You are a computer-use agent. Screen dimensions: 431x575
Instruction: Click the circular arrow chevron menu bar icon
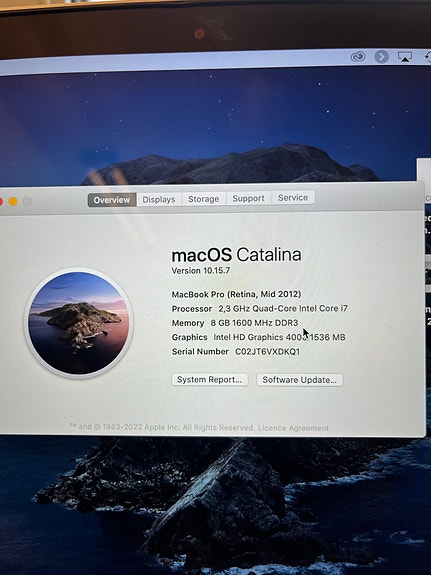(x=381, y=56)
